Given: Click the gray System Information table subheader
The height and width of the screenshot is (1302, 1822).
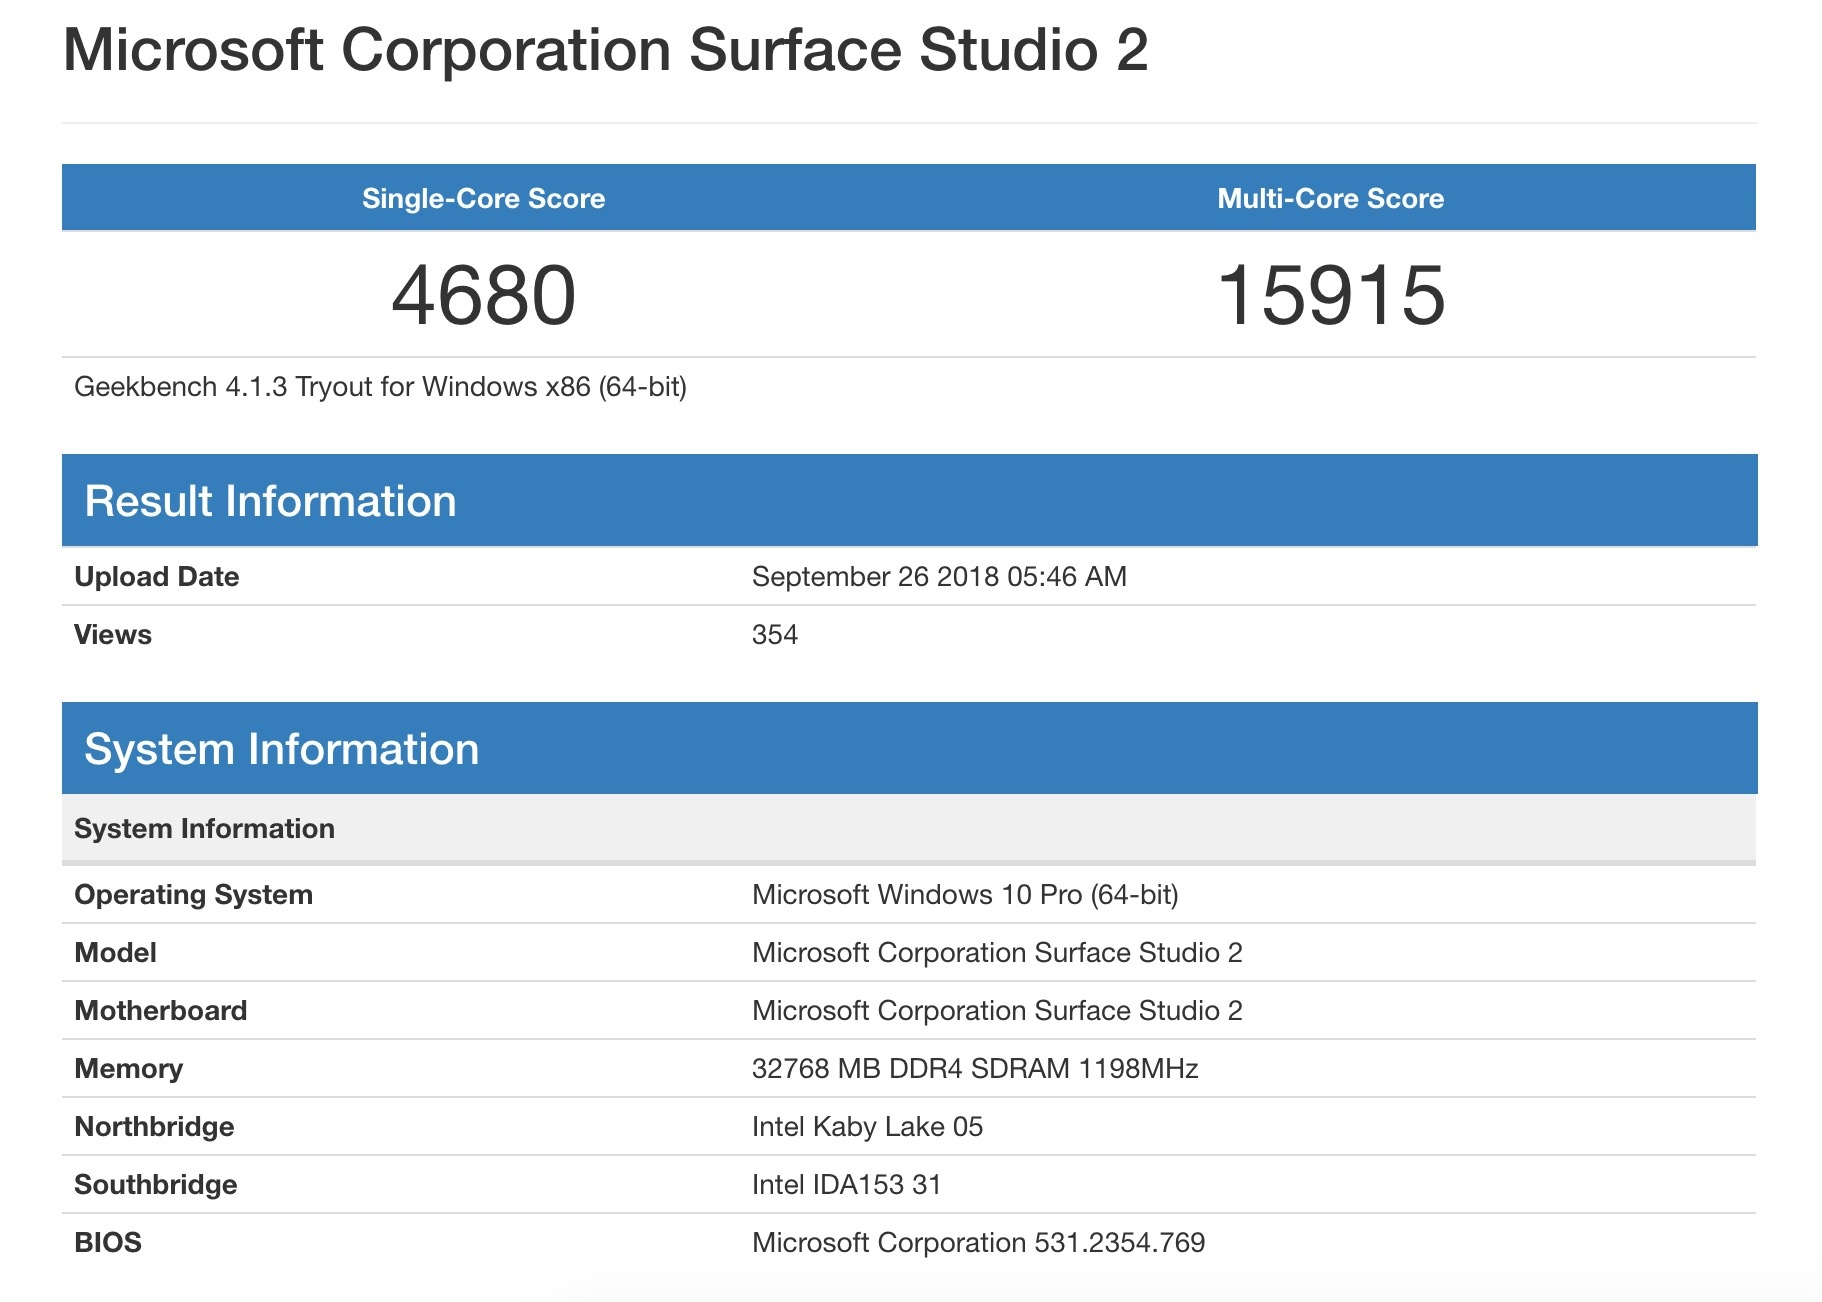Looking at the screenshot, I should 204,829.
